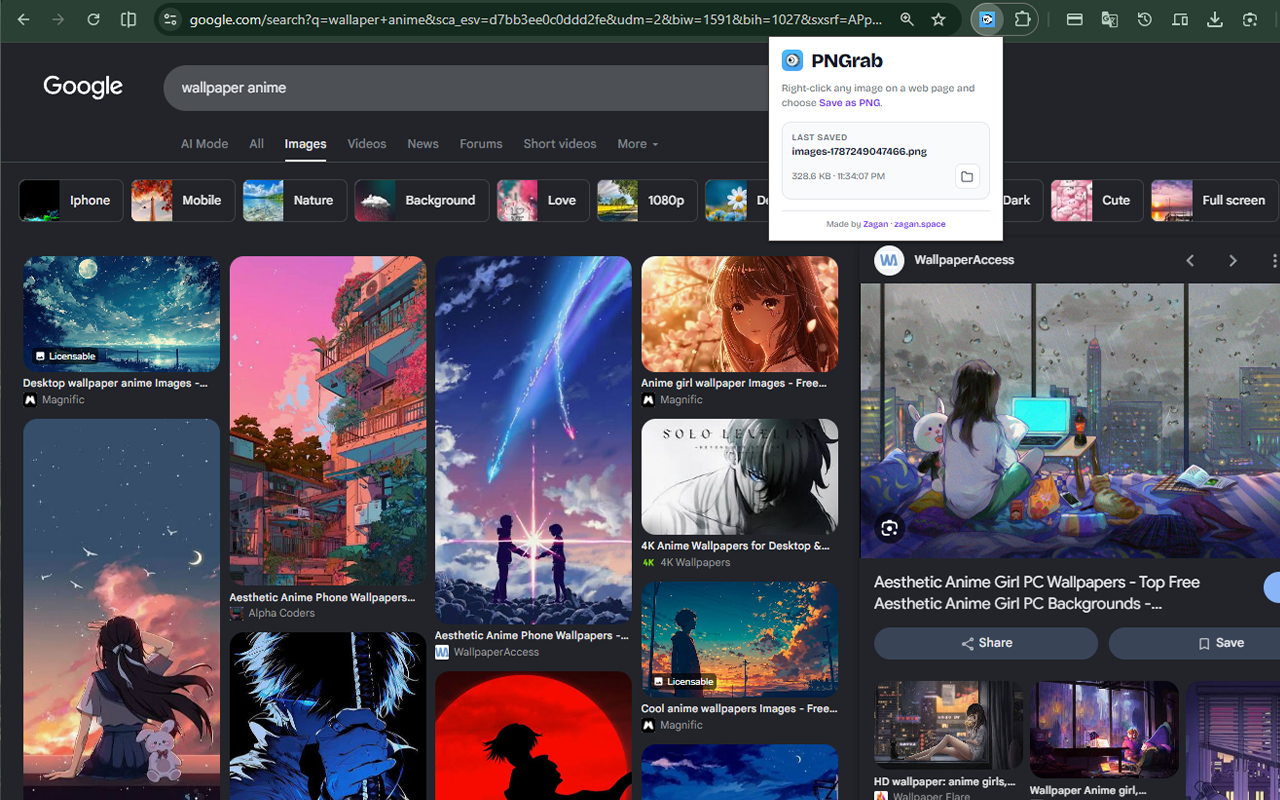Screen dimensions: 1280x800
Task: Go back to the previous page
Action: pos(24,19)
